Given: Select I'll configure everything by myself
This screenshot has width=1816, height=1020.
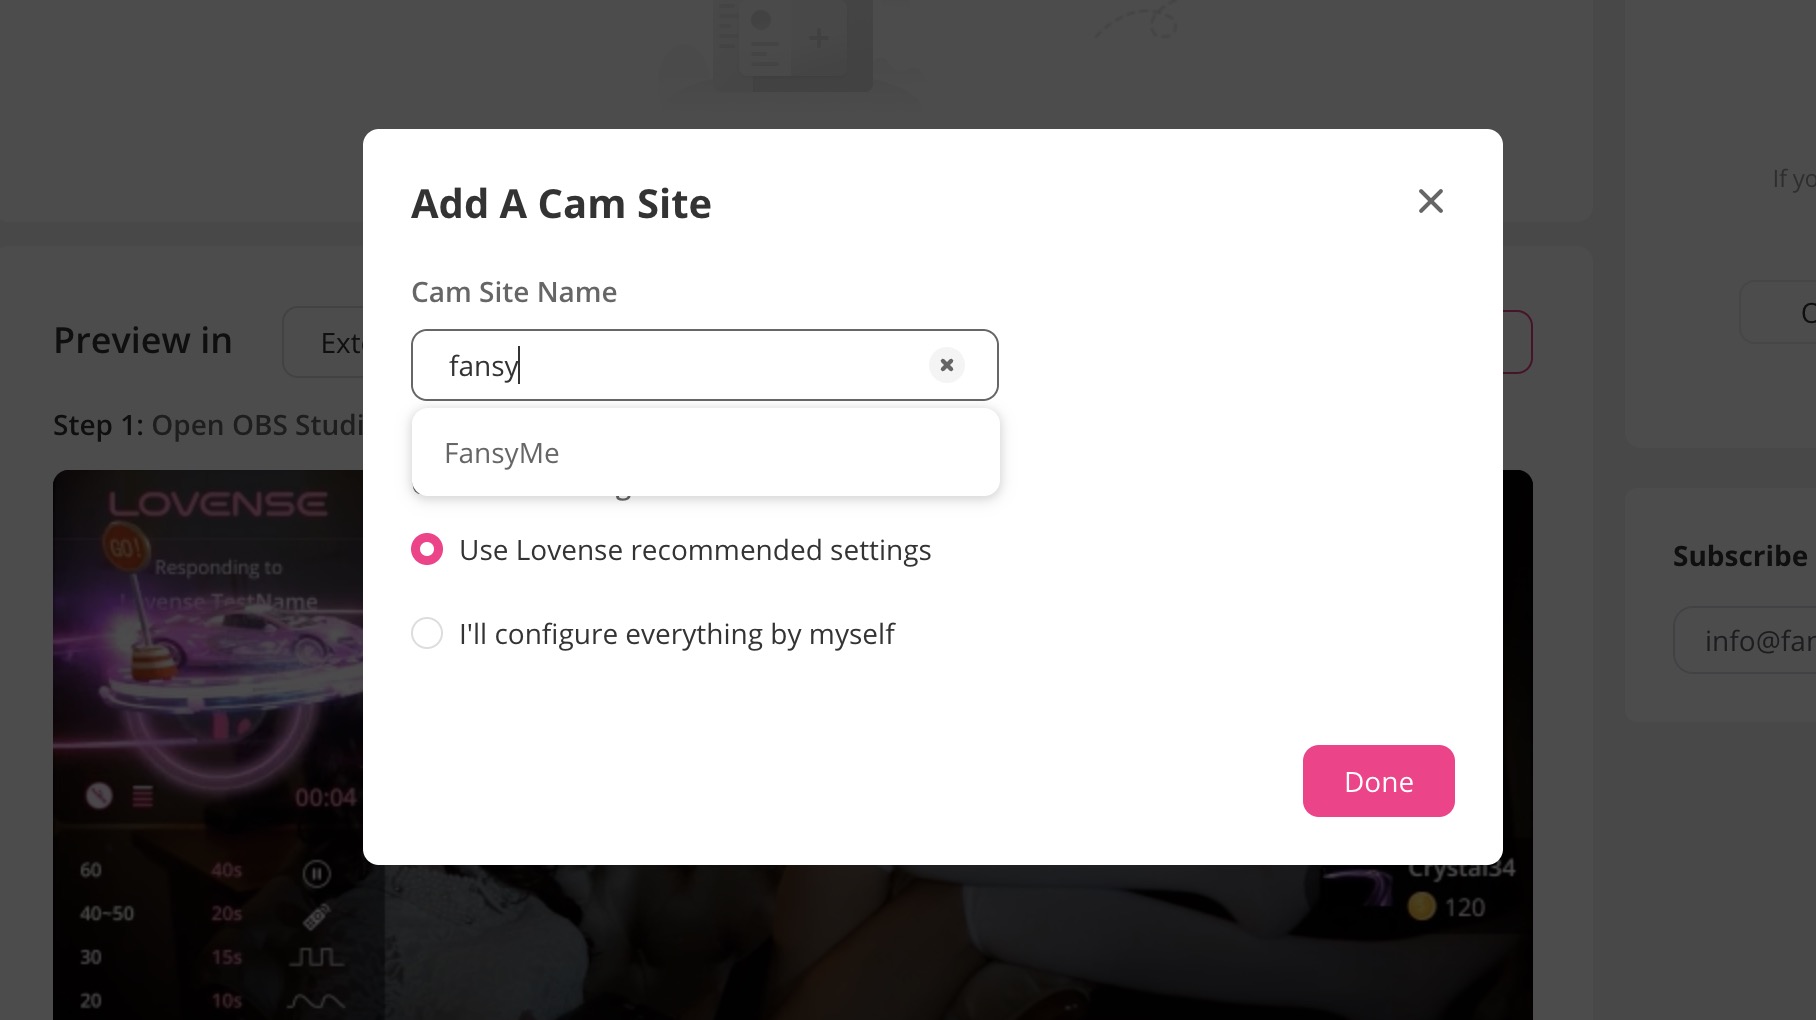Looking at the screenshot, I should click(x=427, y=633).
